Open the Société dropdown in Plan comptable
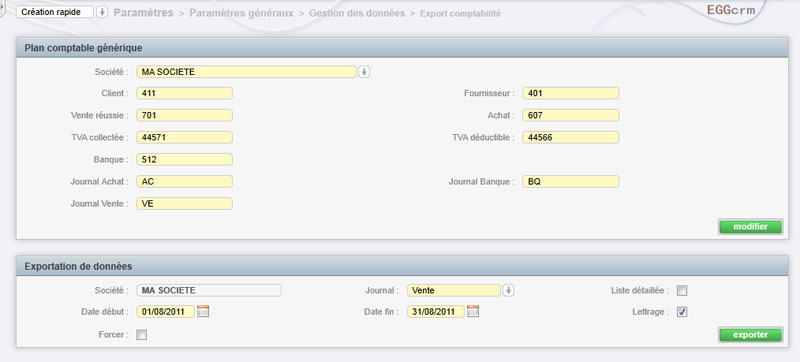The width and height of the screenshot is (800, 362). [x=364, y=72]
